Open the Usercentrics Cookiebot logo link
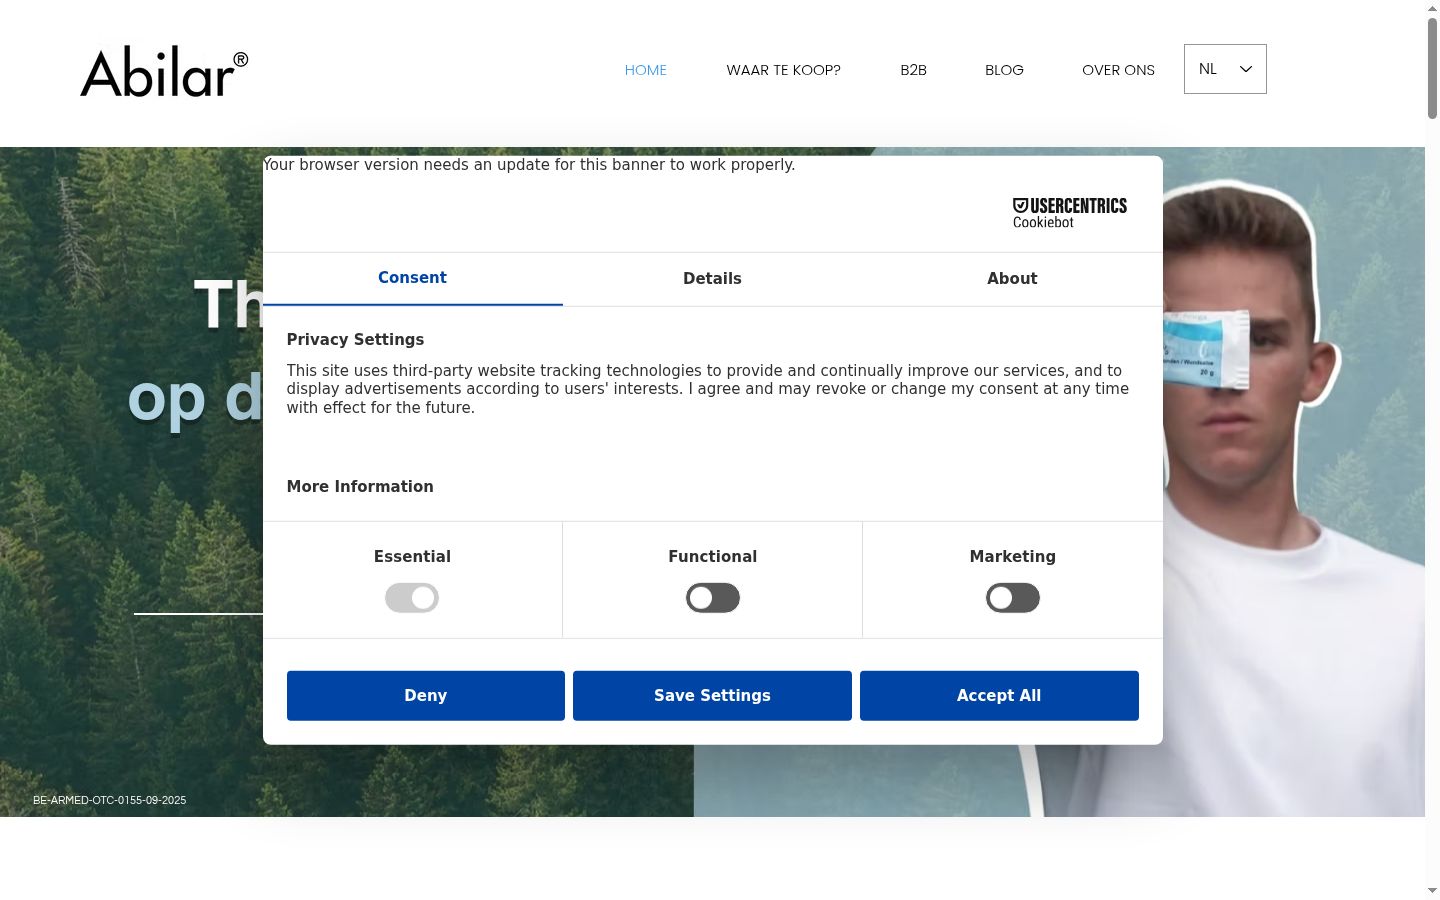This screenshot has height=900, width=1440. tap(1070, 213)
